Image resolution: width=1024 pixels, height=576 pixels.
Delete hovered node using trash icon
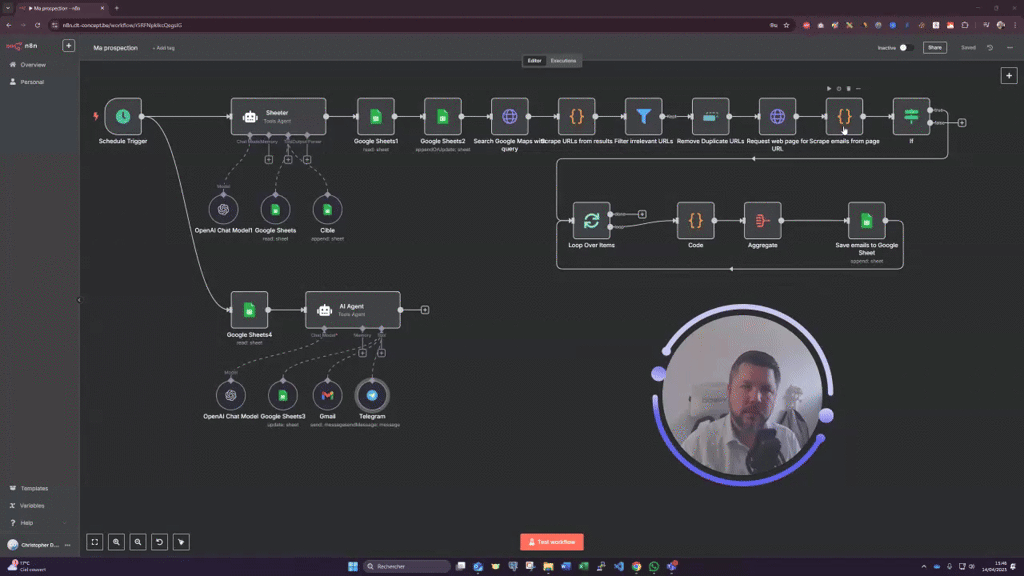[849, 89]
